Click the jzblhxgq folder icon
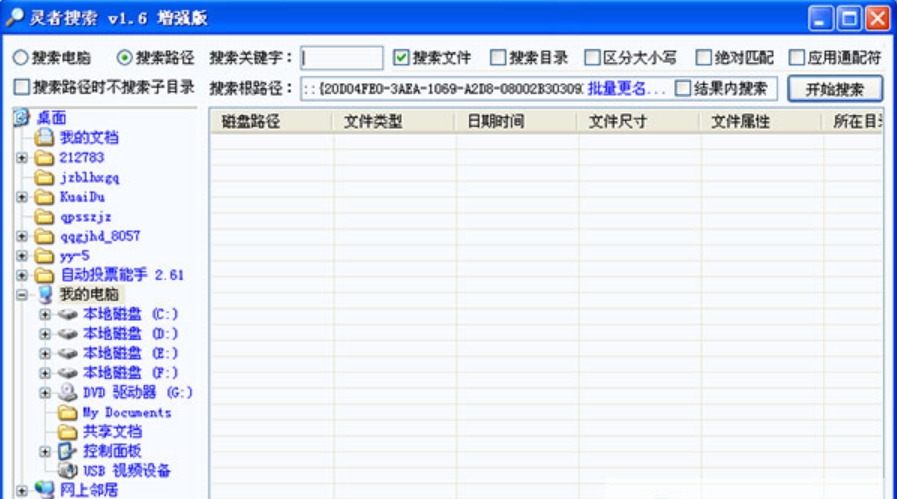 [44, 177]
